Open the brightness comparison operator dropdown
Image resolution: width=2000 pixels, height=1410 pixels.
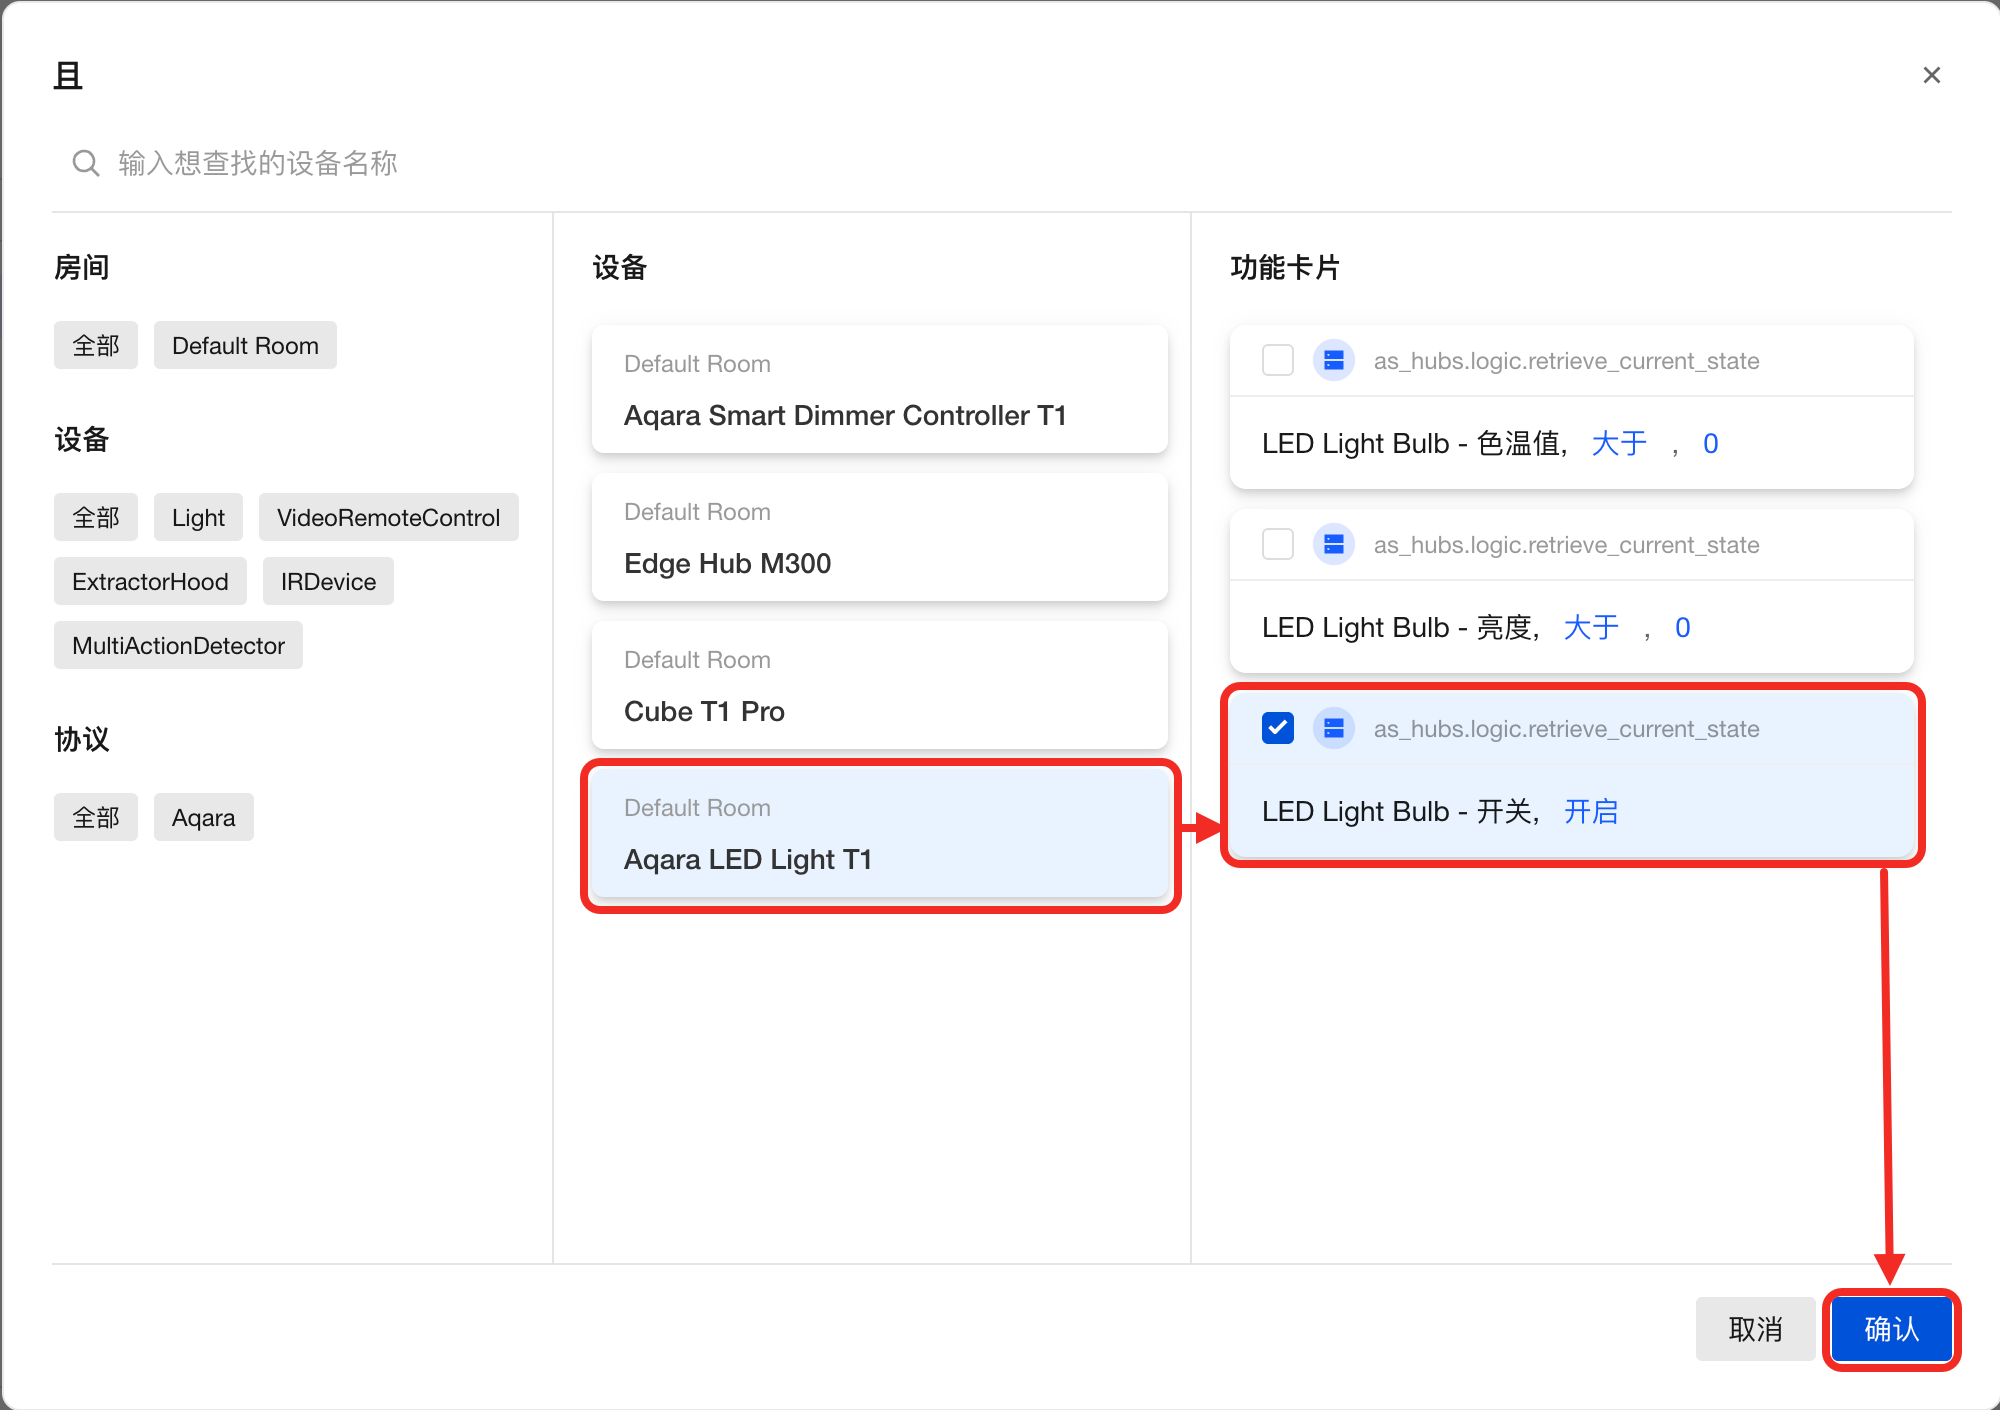pyautogui.click(x=1590, y=628)
